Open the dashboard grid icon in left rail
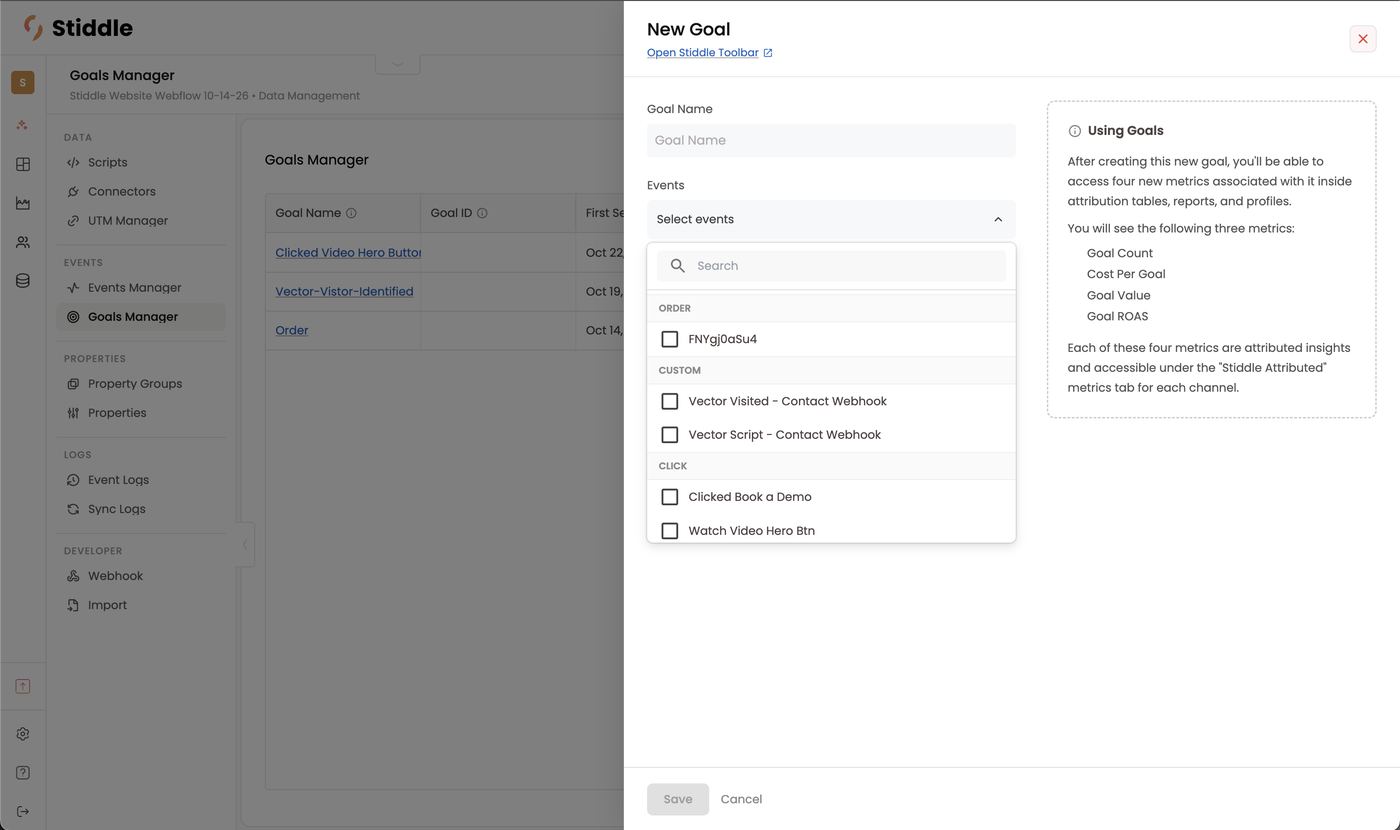Viewport: 1400px width, 830px height. coord(23,164)
